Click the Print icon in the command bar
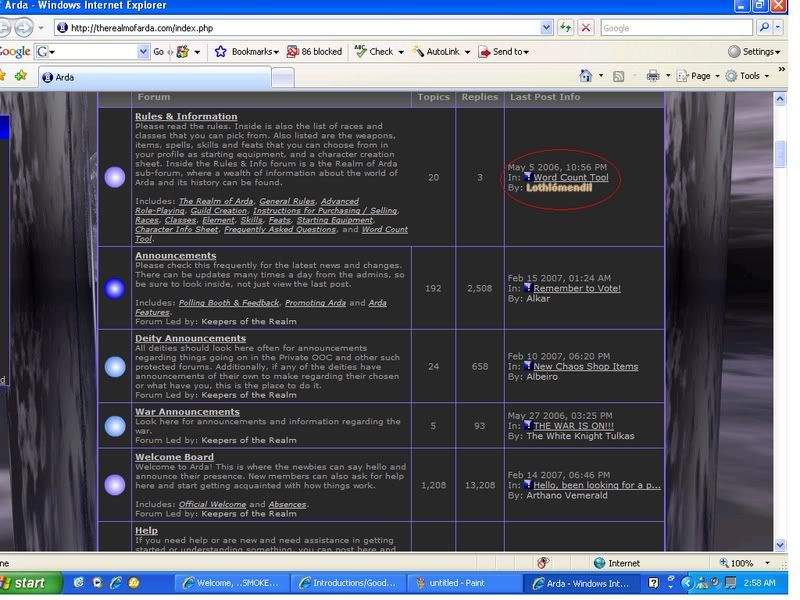This screenshot has width=800, height=600. pos(652,76)
